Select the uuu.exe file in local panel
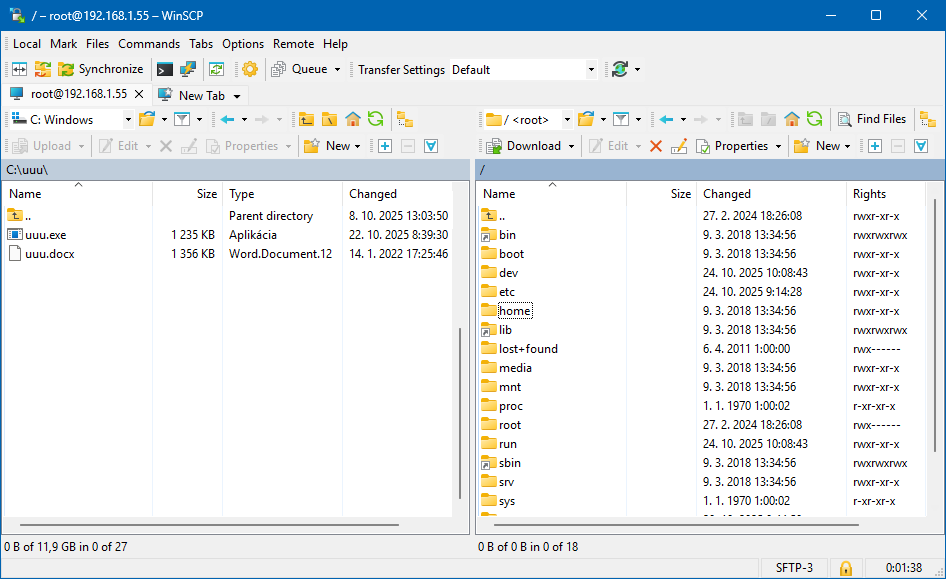Image resolution: width=946 pixels, height=579 pixels. click(45, 235)
